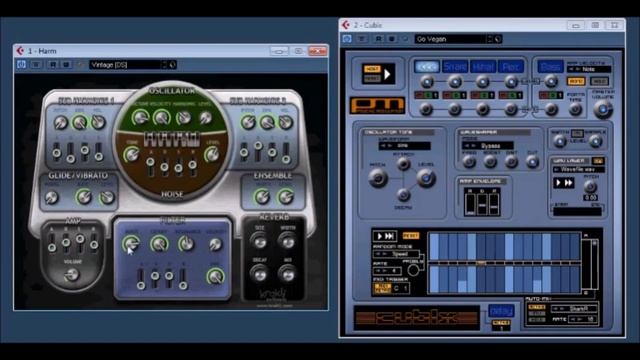The image size is (640, 360).
Task: Click the Decay knob in Oscillator Tone
Action: (403, 195)
